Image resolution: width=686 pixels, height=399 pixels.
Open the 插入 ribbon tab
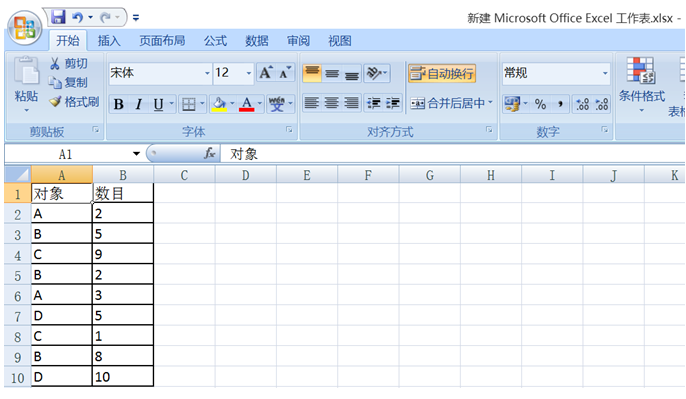click(109, 41)
